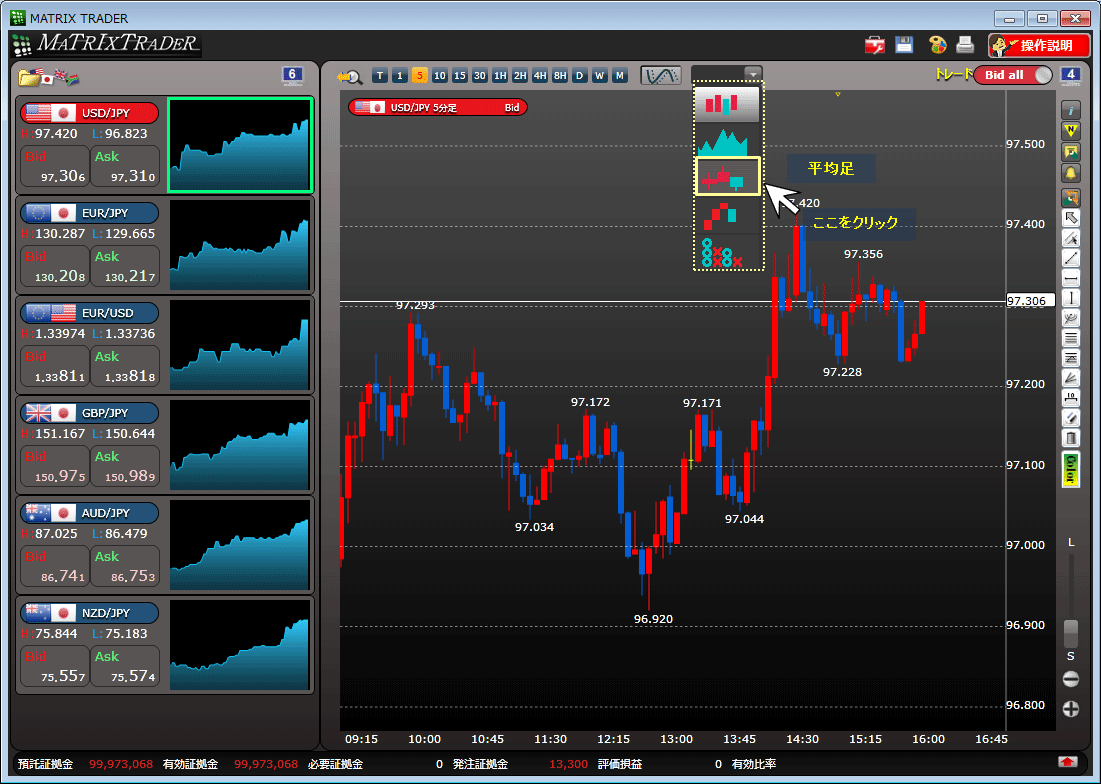
Task: Click the USD/JPY Bid price box
Action: click(55, 166)
